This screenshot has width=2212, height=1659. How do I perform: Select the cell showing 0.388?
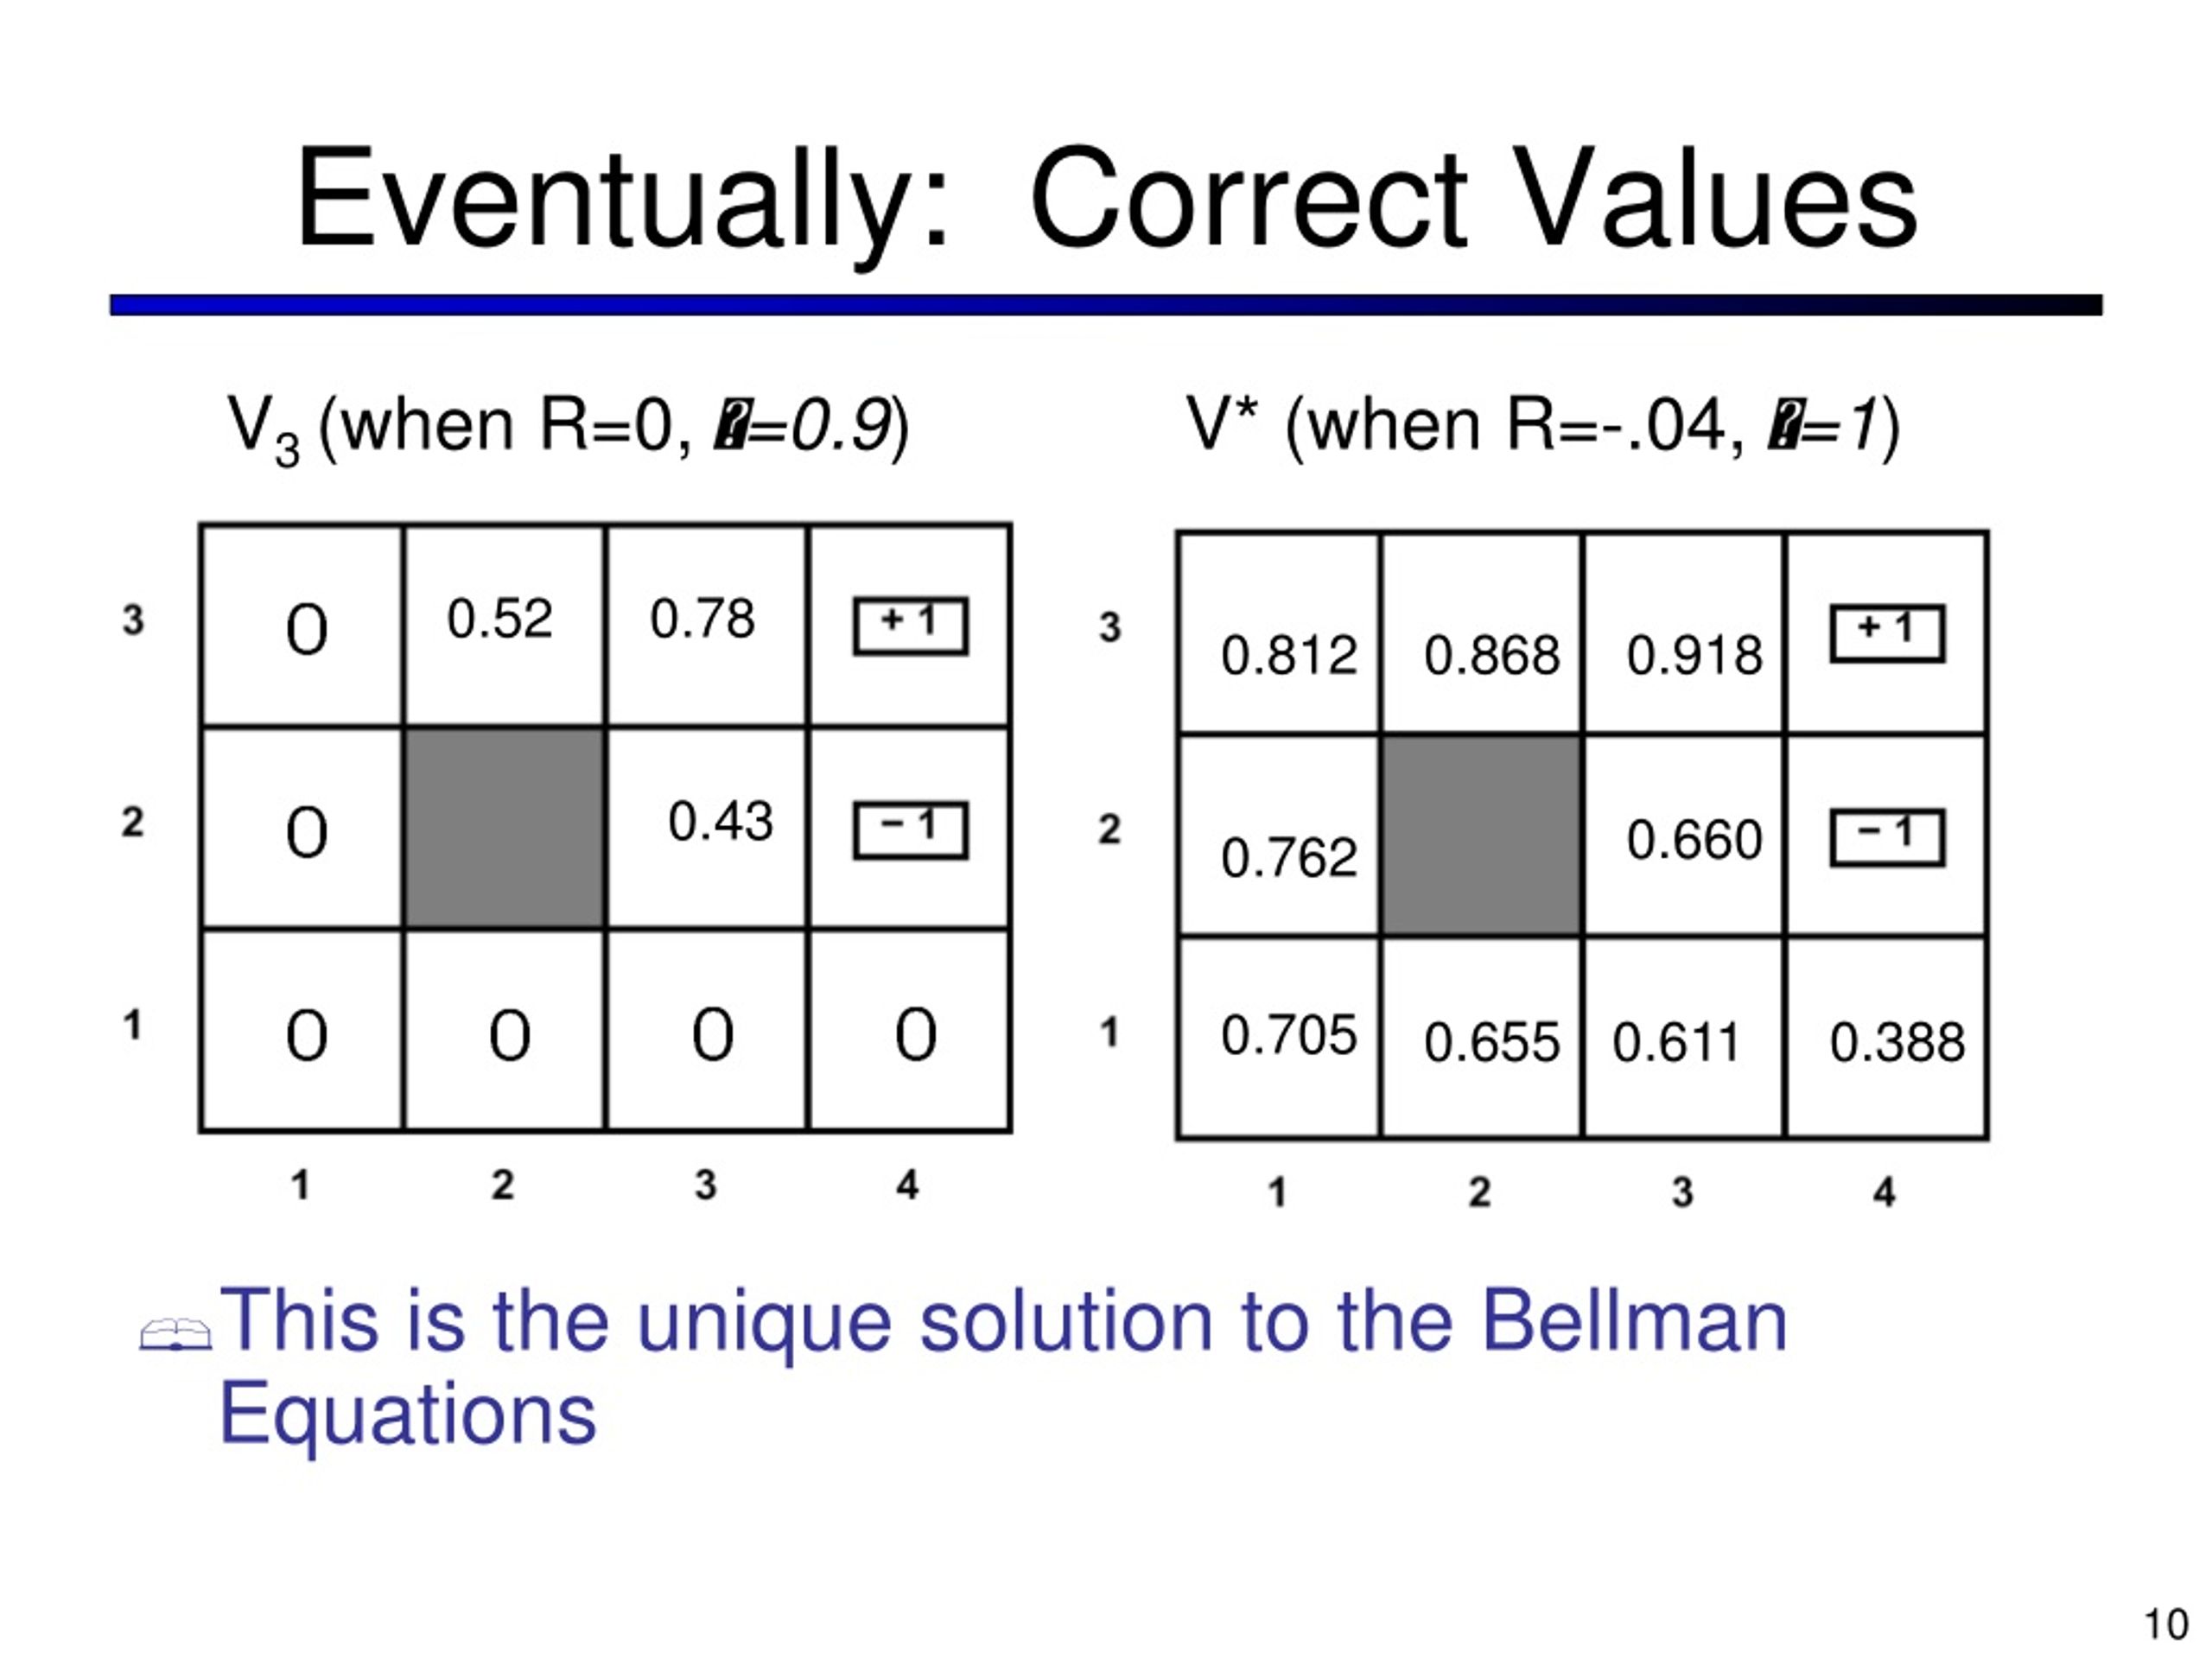(x=1886, y=1037)
